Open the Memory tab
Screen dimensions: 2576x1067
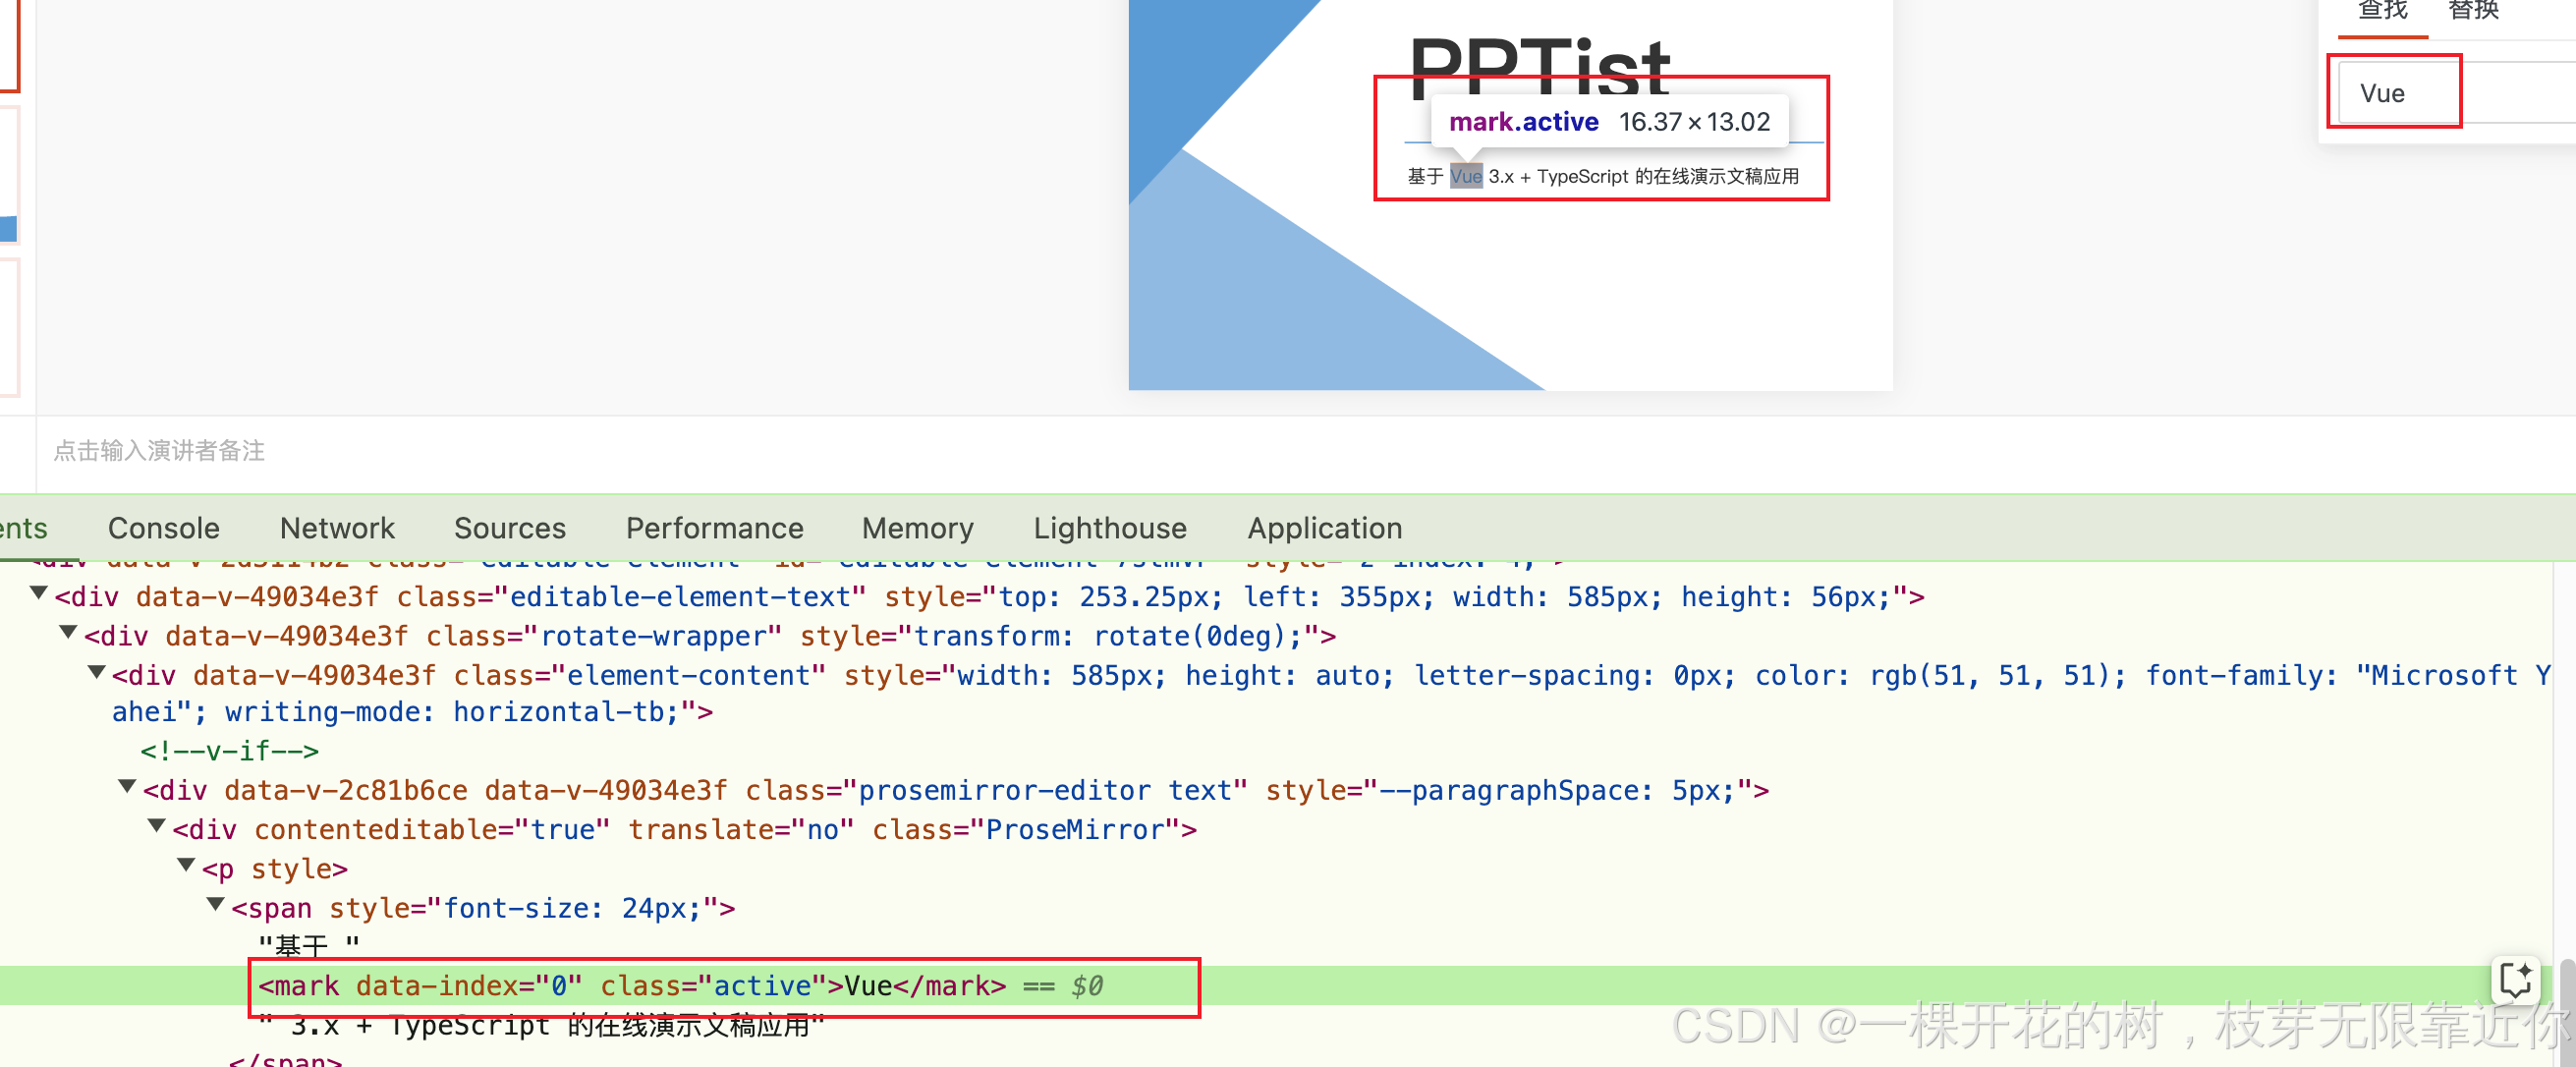917,527
